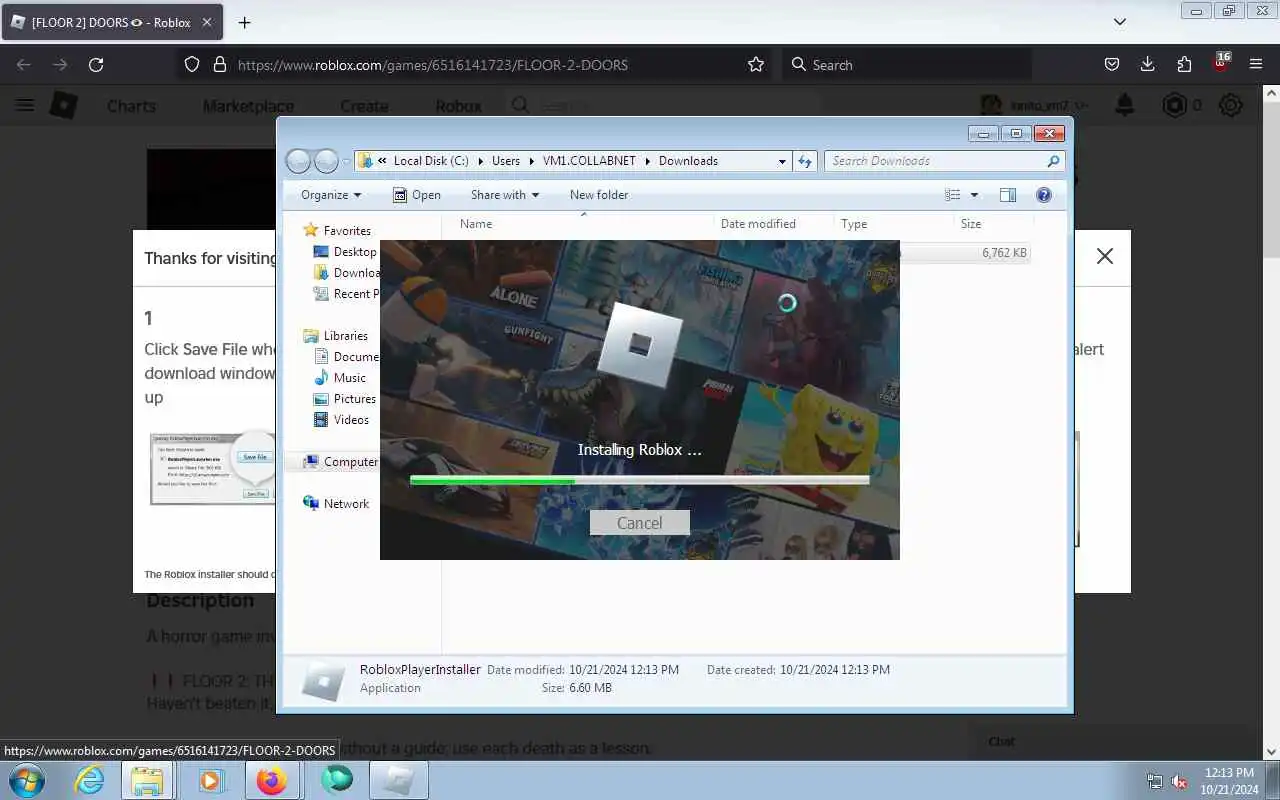Open Firefox extensions icon
Viewport: 1280px width, 800px height.
point(1184,65)
